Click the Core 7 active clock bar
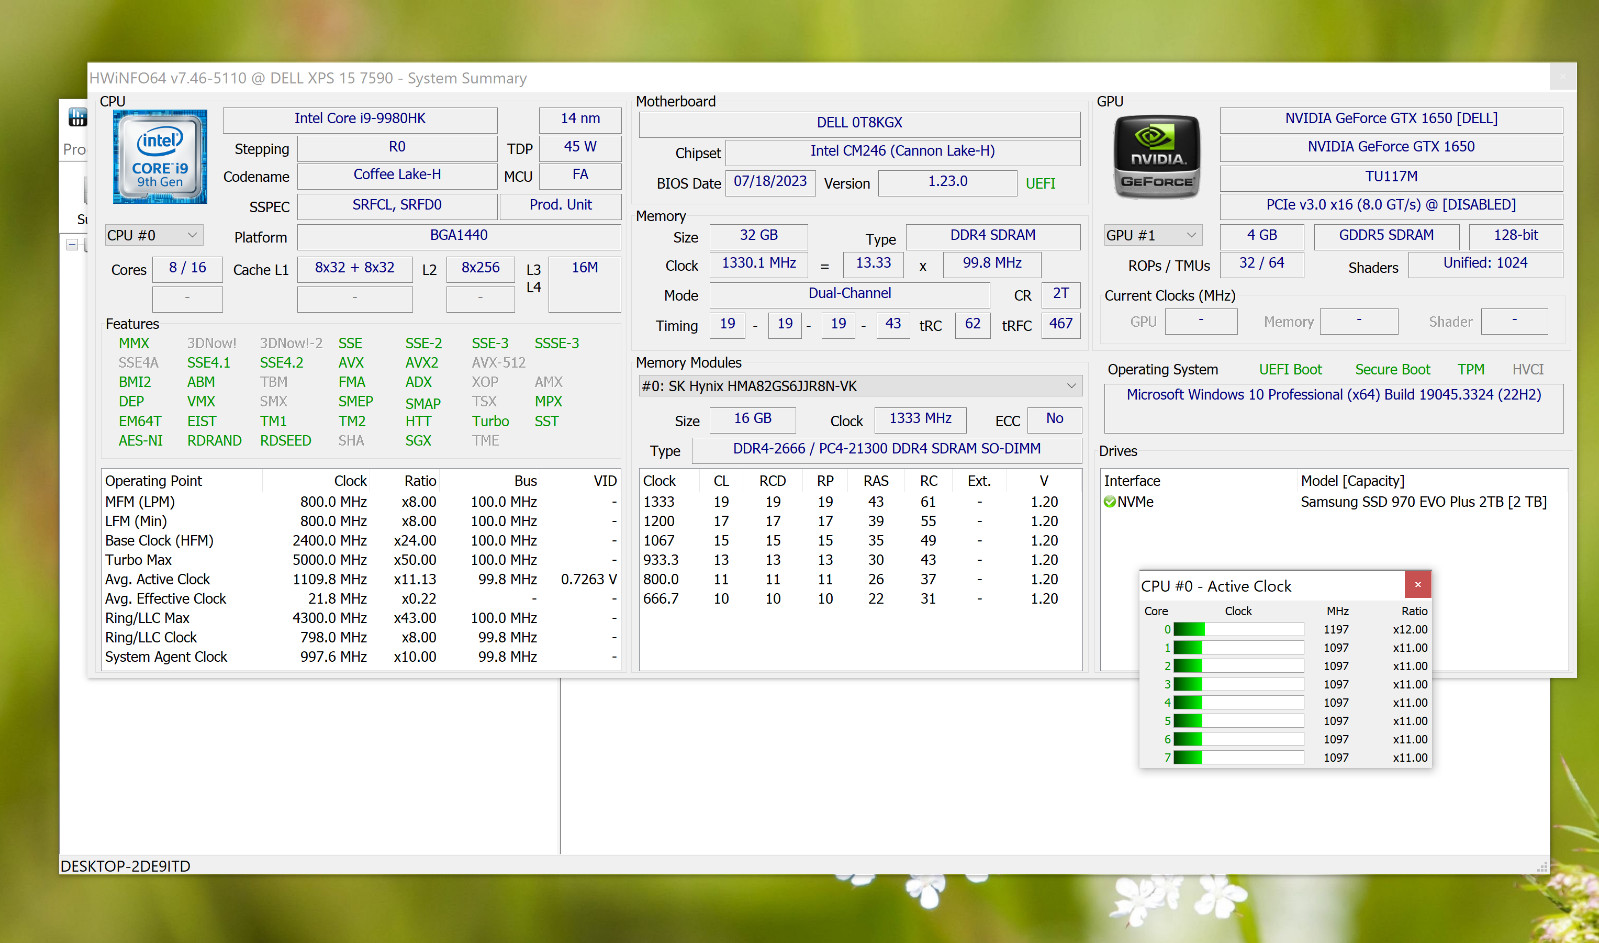Screen dimensions: 1599x943 [x=1238, y=757]
